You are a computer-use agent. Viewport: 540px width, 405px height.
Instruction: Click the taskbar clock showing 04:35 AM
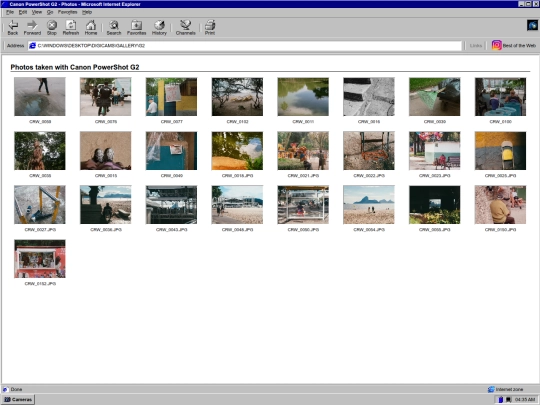pyautogui.click(x=525, y=400)
